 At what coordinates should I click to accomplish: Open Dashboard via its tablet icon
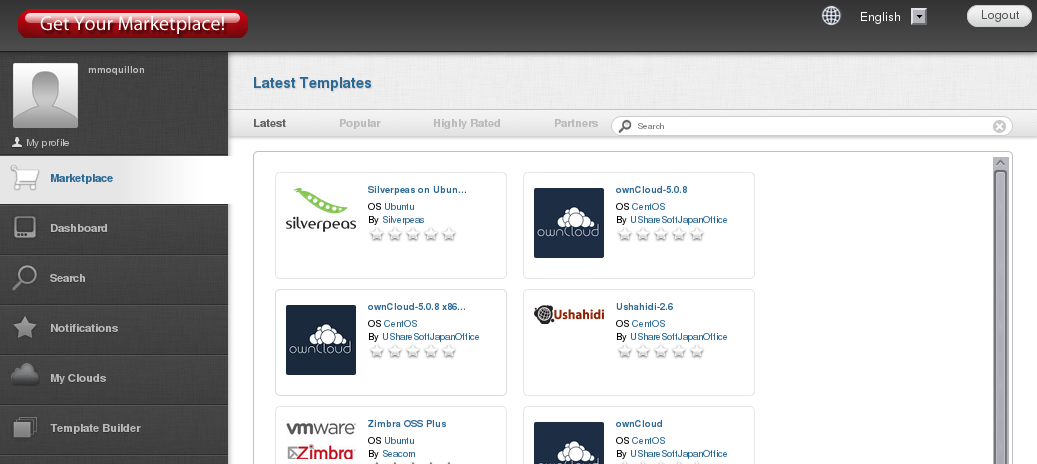pos(25,228)
